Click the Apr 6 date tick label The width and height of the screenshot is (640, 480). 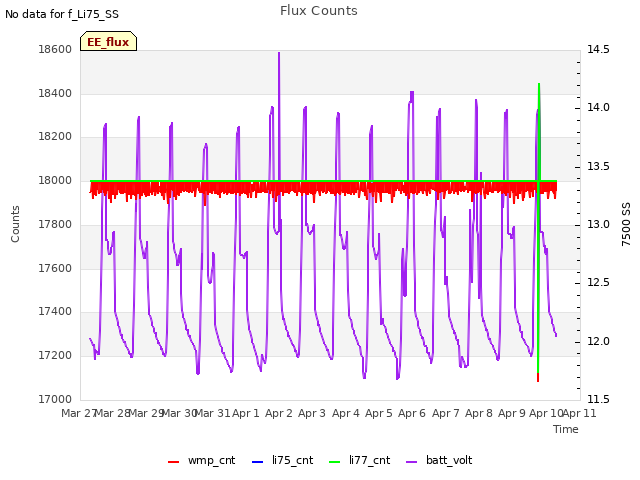412,413
